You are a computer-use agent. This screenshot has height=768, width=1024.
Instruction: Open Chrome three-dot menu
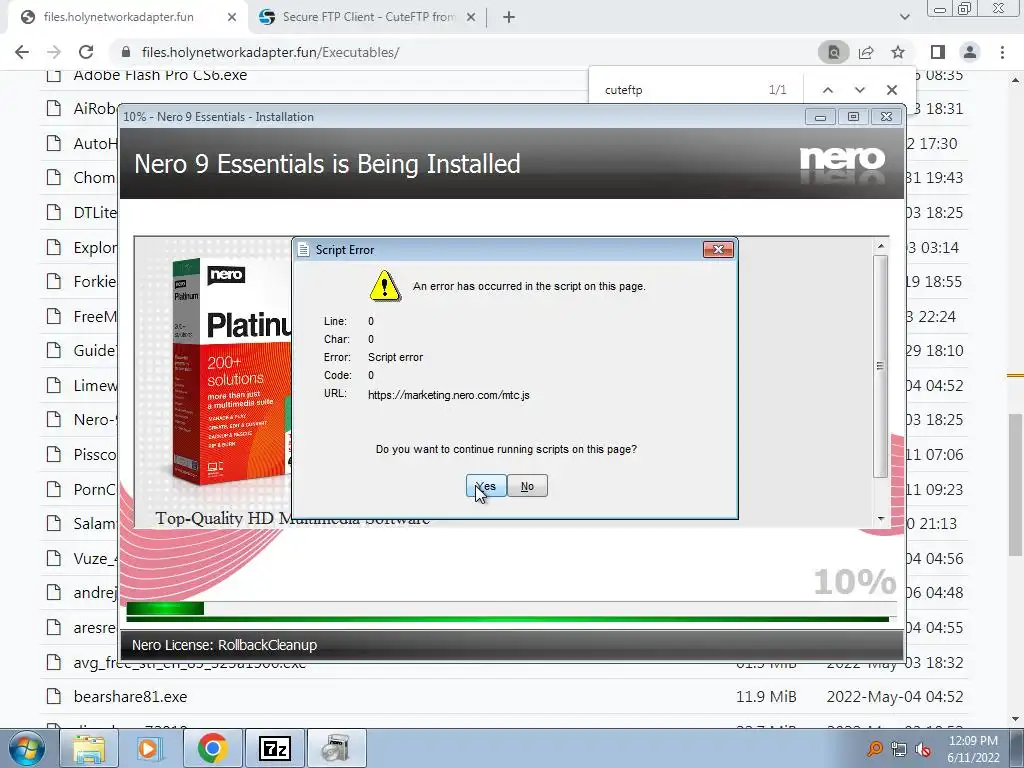click(x=1002, y=52)
